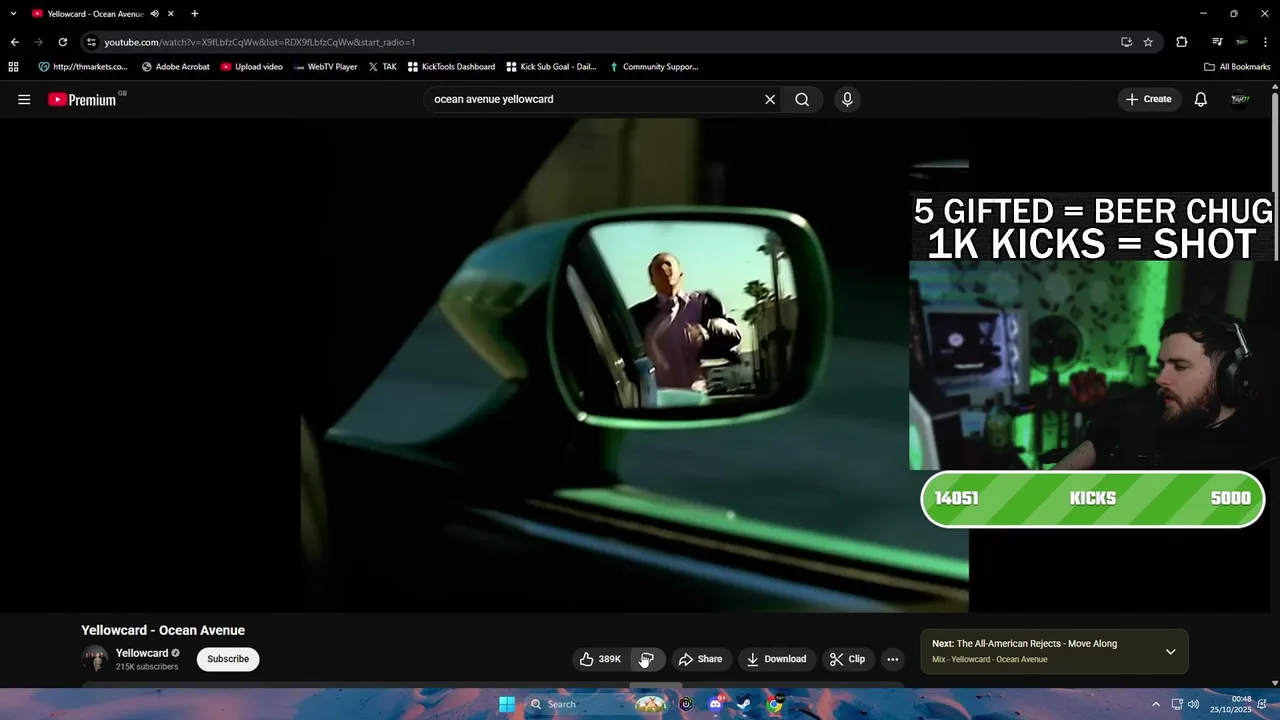Reload the YouTube page

pyautogui.click(x=62, y=42)
